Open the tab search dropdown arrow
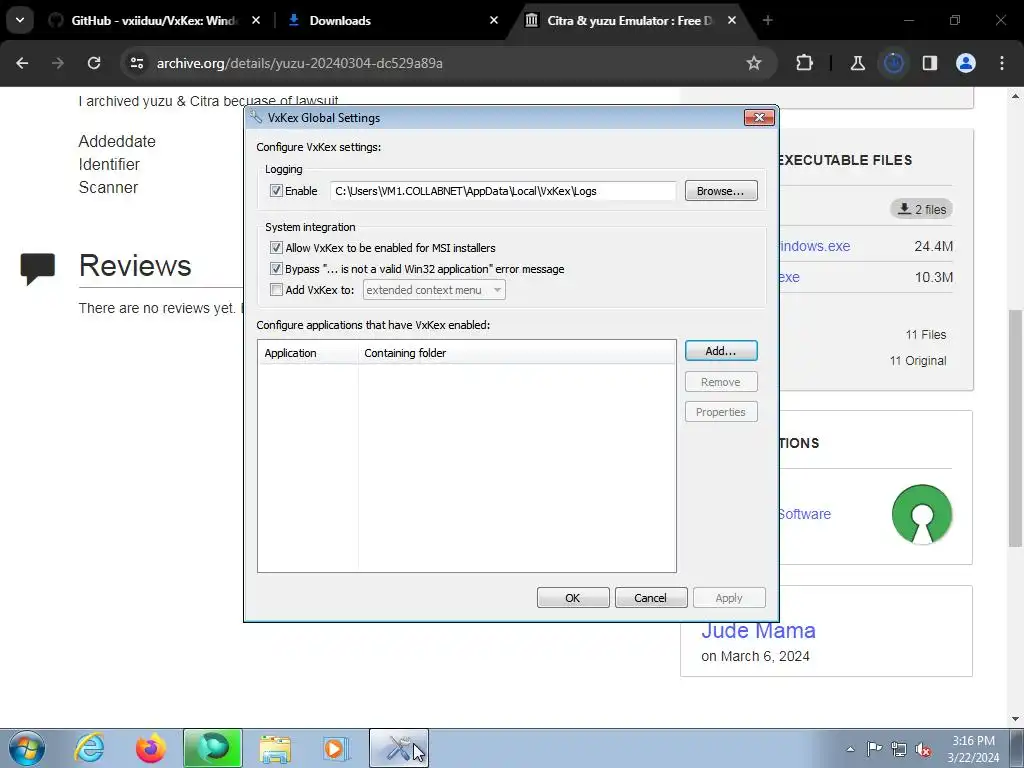 pos(20,20)
